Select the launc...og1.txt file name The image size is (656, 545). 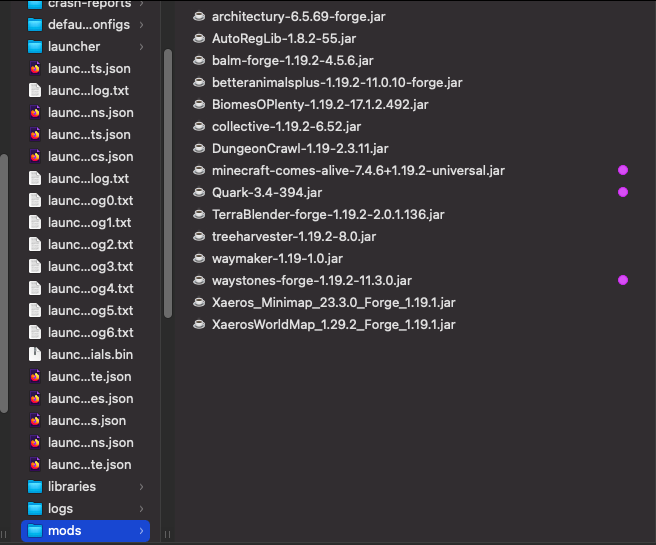[90, 223]
